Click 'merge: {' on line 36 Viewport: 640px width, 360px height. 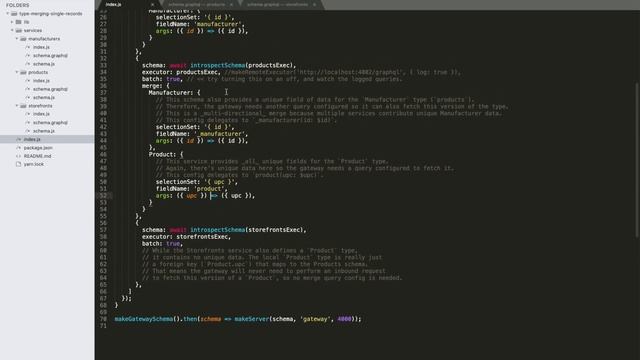coord(156,86)
